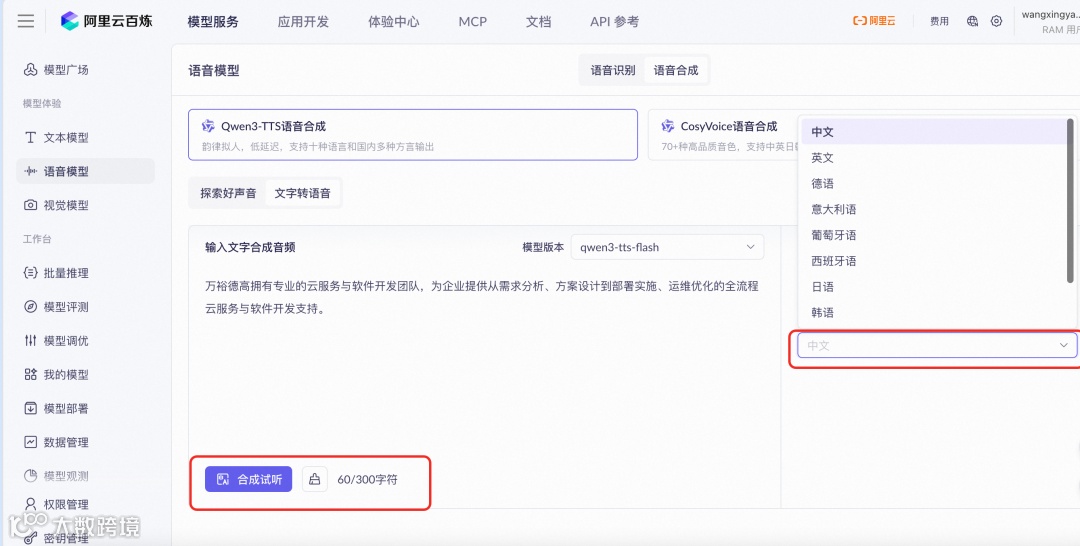Click the 语音模型 waveform icon
This screenshot has width=1080, height=546.
coord(30,171)
